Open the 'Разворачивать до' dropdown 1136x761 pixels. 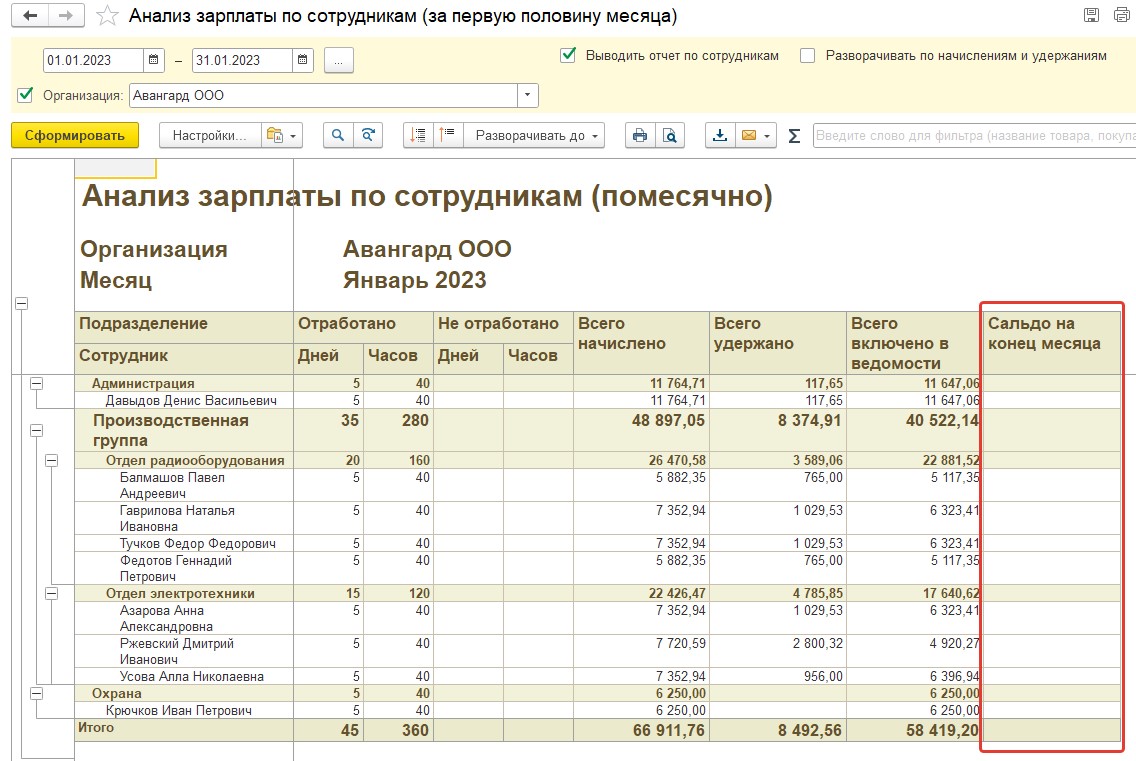(x=535, y=136)
